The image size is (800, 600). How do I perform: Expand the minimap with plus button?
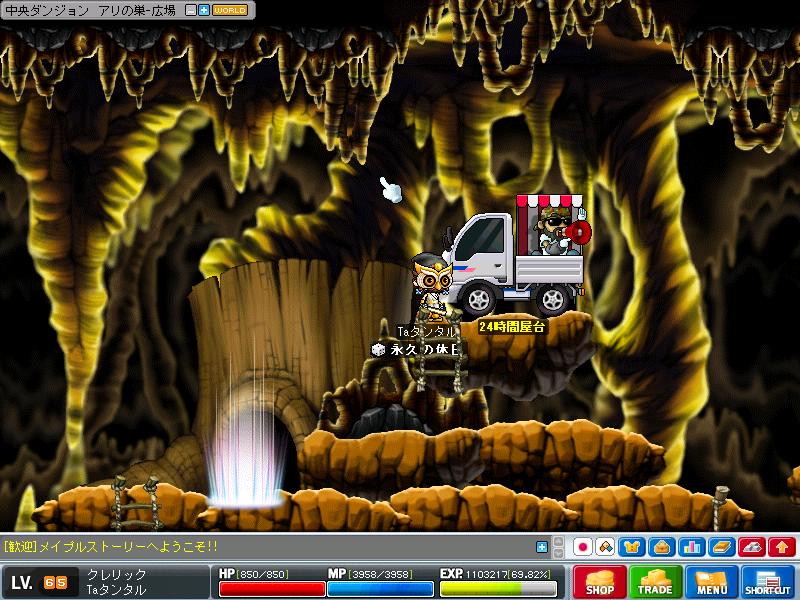point(204,10)
